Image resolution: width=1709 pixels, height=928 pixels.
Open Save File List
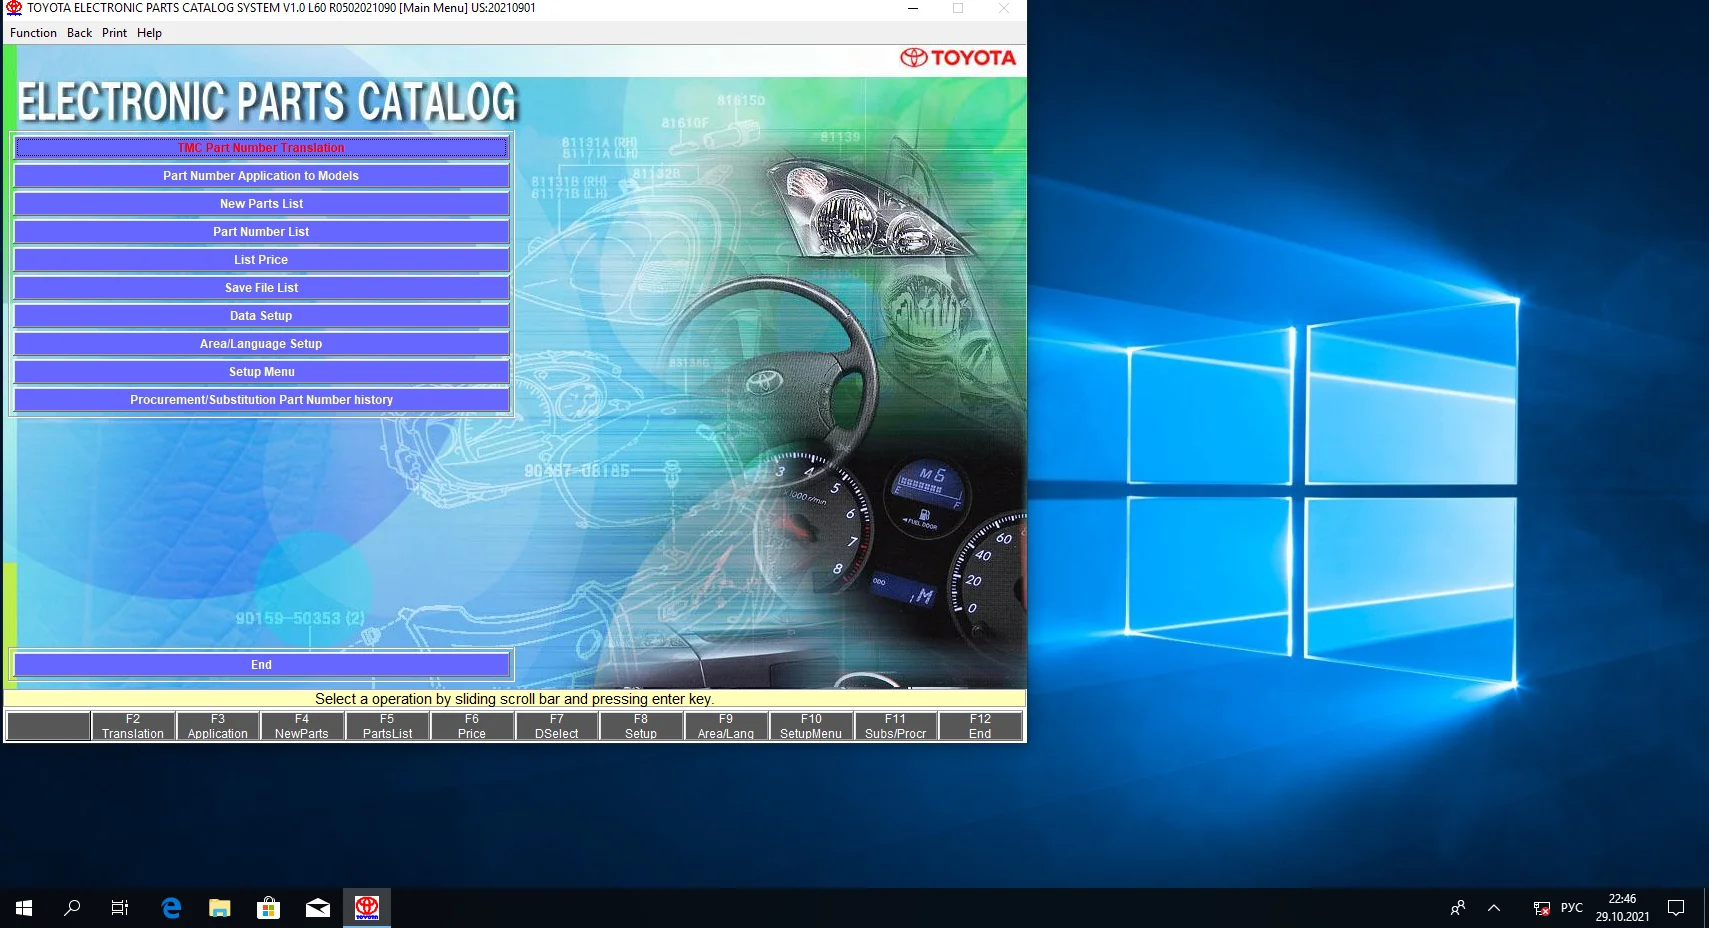tap(261, 288)
